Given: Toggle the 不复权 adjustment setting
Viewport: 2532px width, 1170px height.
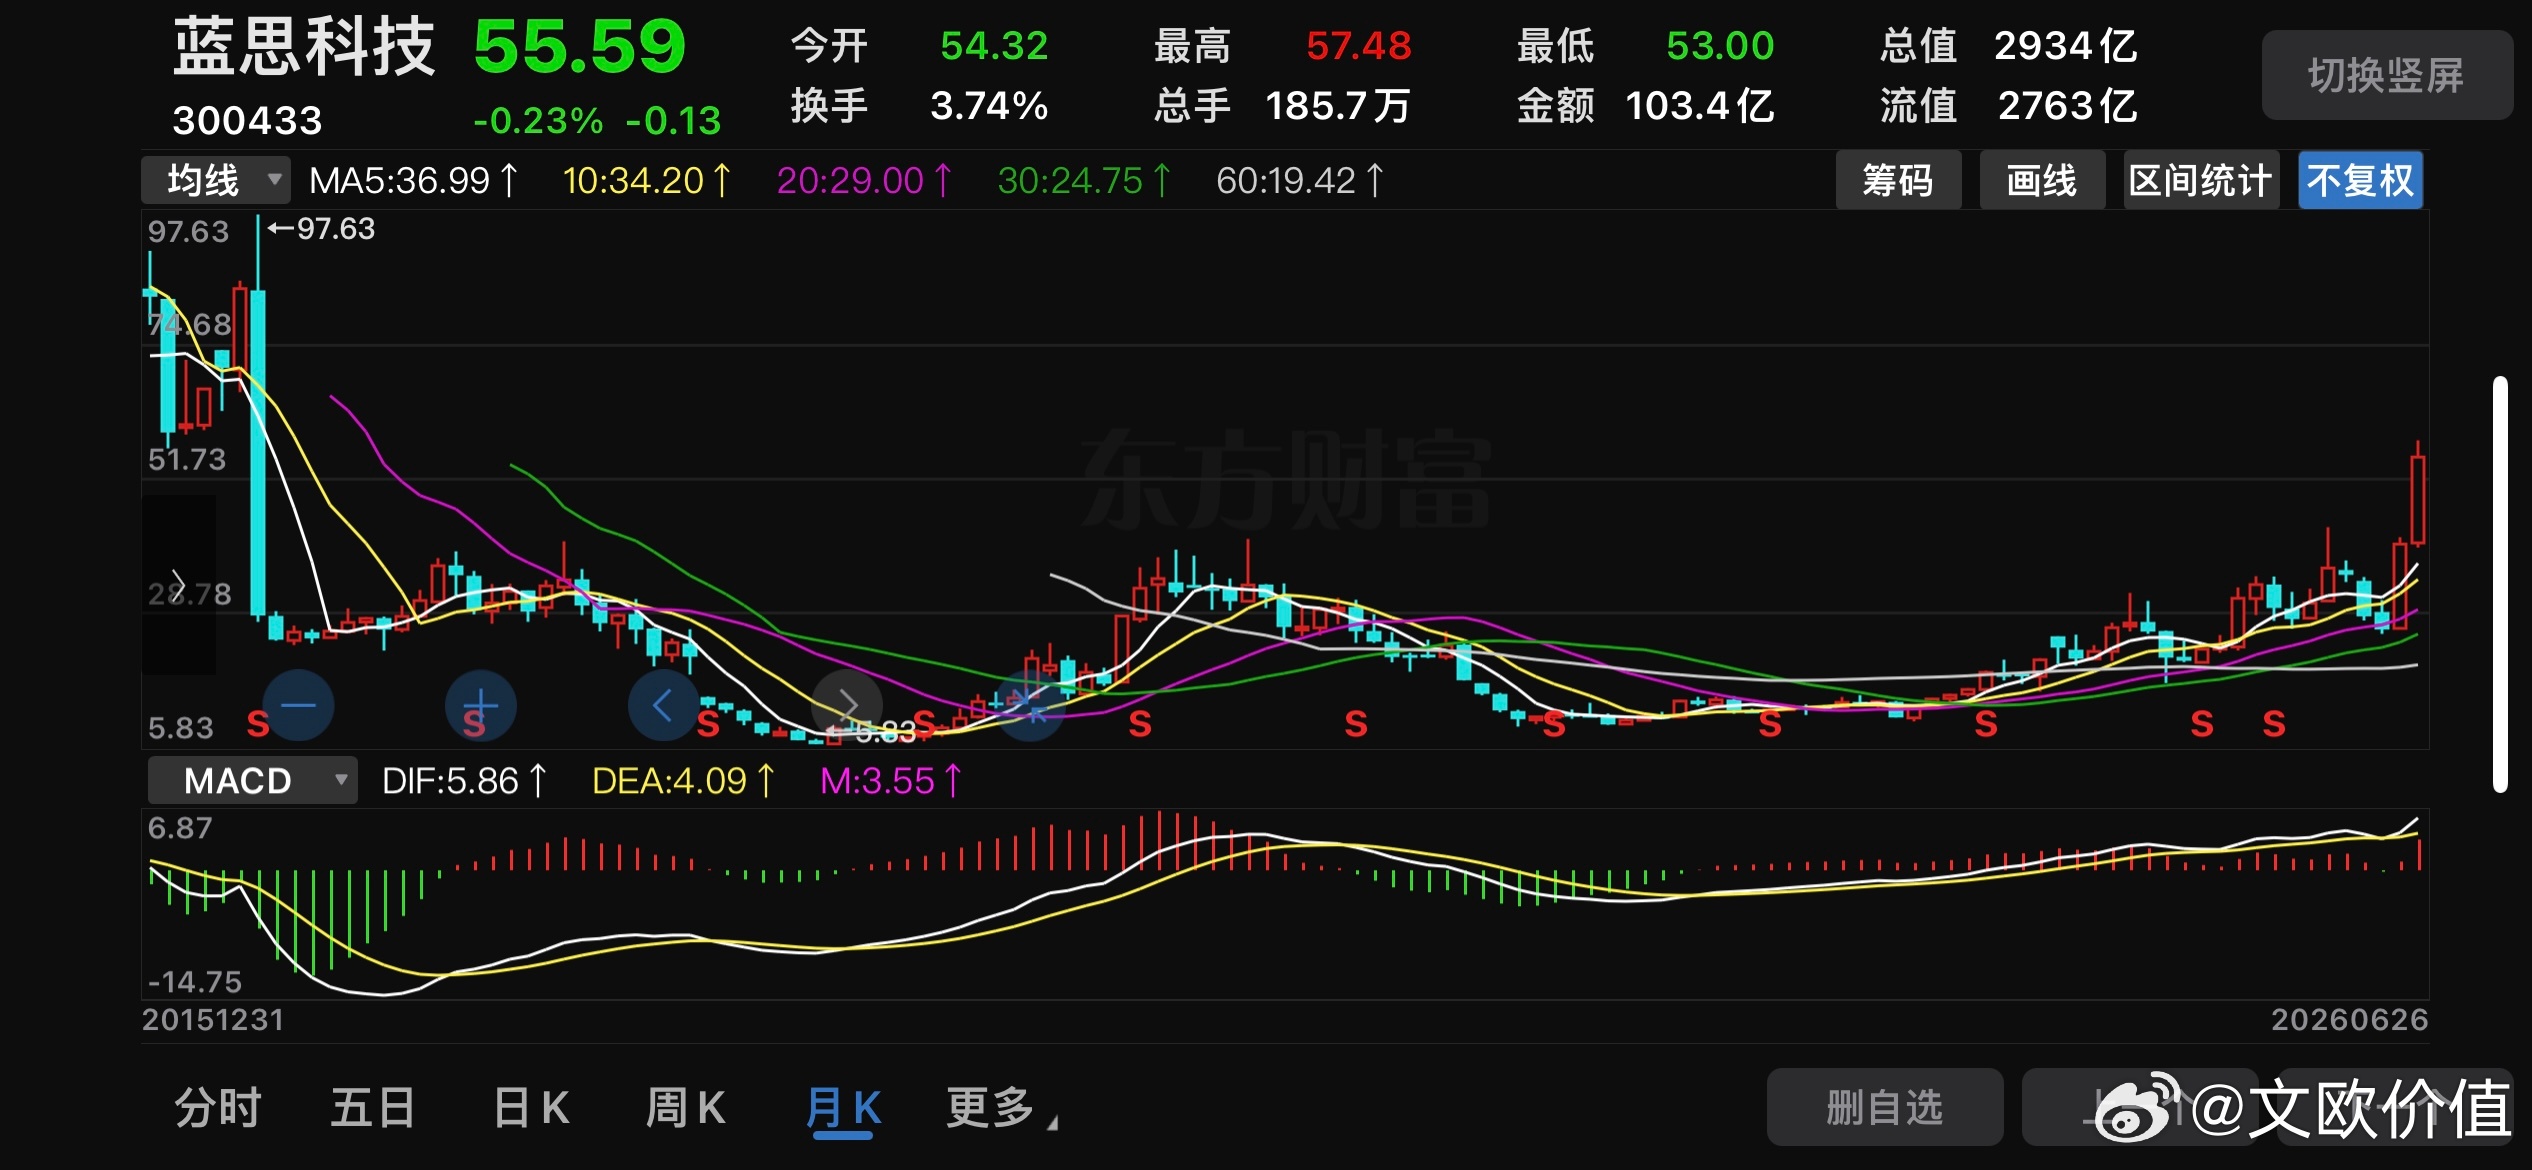Looking at the screenshot, I should click(x=2360, y=181).
